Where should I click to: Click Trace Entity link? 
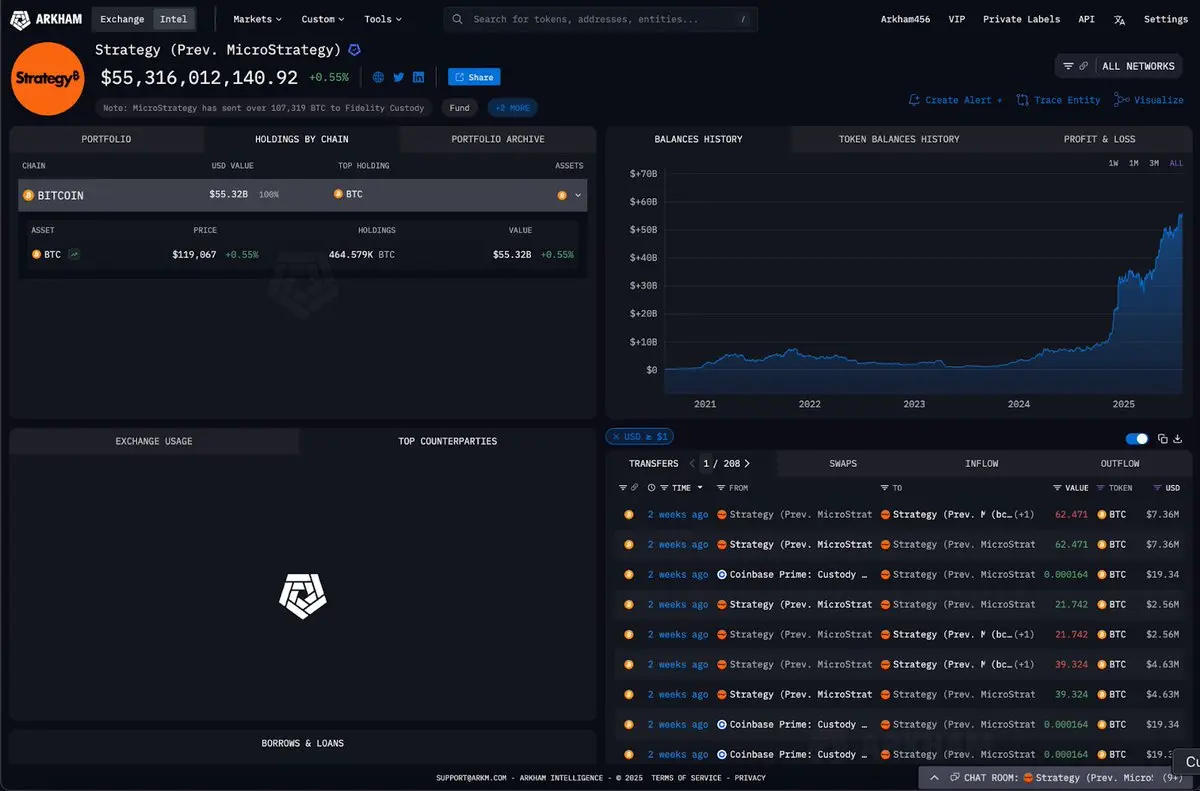[x=1058, y=100]
